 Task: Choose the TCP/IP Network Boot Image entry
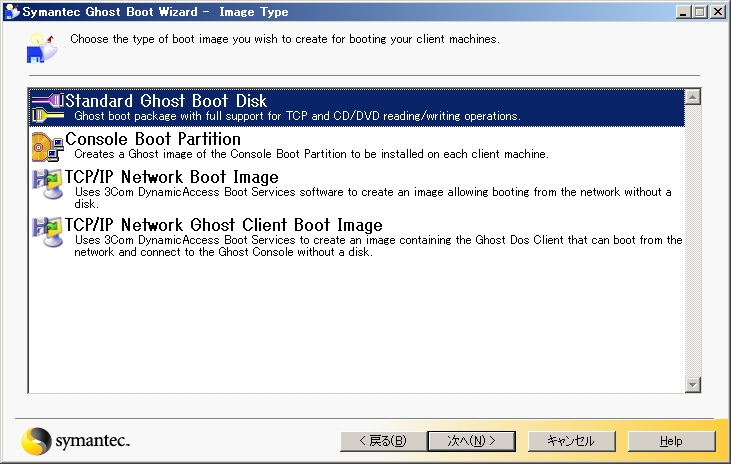click(171, 177)
